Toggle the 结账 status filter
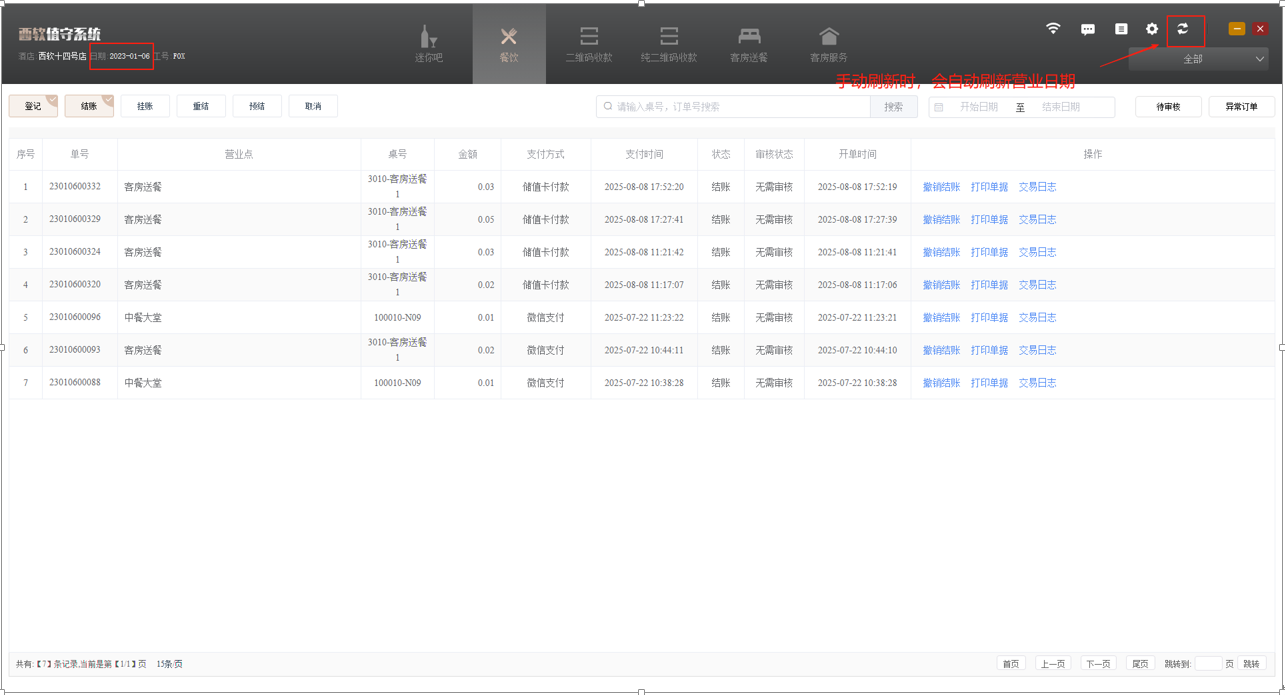 tap(89, 106)
